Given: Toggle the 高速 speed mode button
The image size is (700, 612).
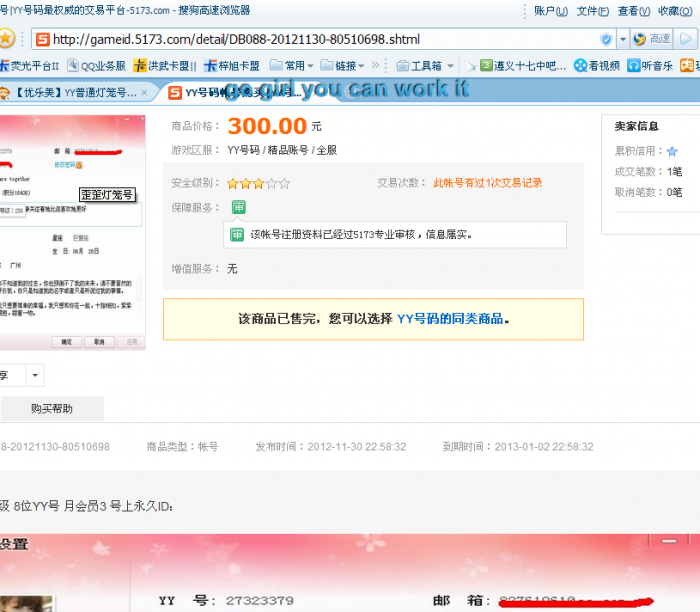Looking at the screenshot, I should 651,39.
